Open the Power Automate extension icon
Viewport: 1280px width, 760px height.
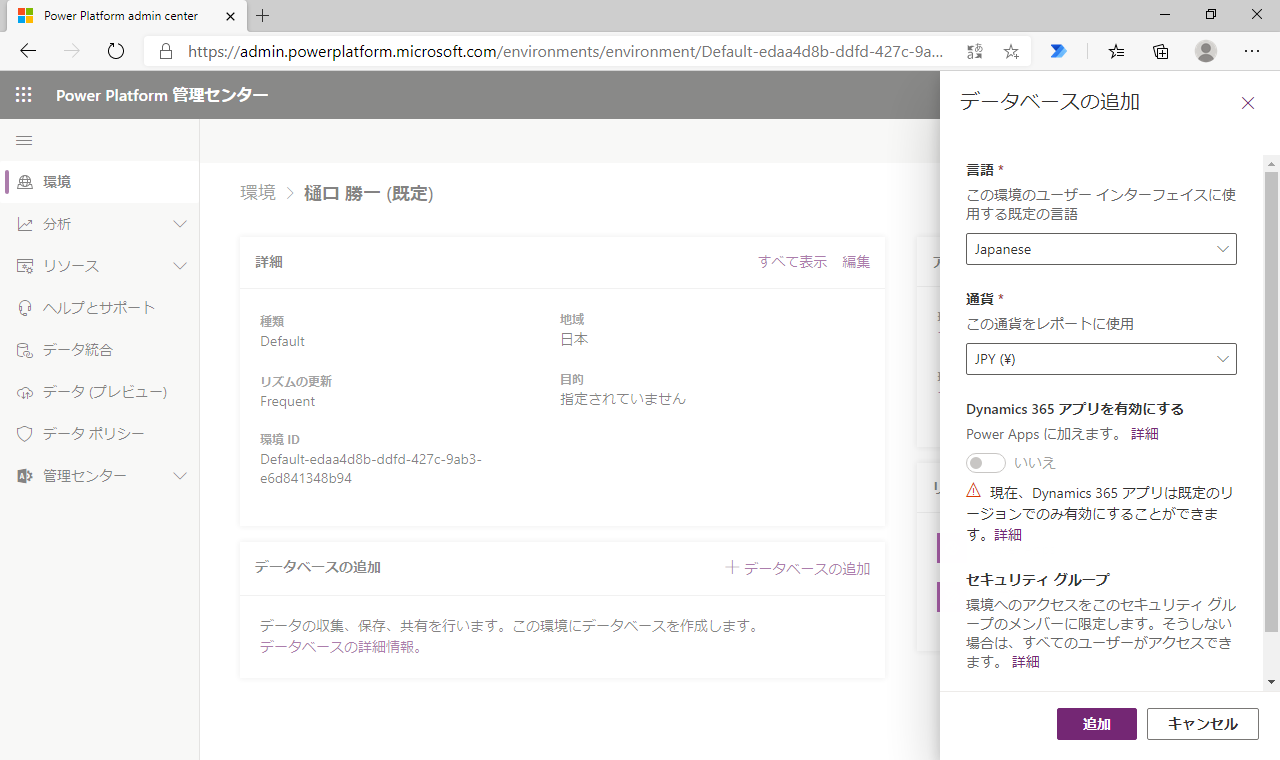click(1058, 51)
